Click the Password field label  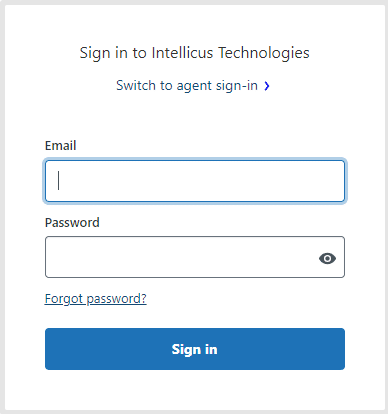click(x=72, y=223)
